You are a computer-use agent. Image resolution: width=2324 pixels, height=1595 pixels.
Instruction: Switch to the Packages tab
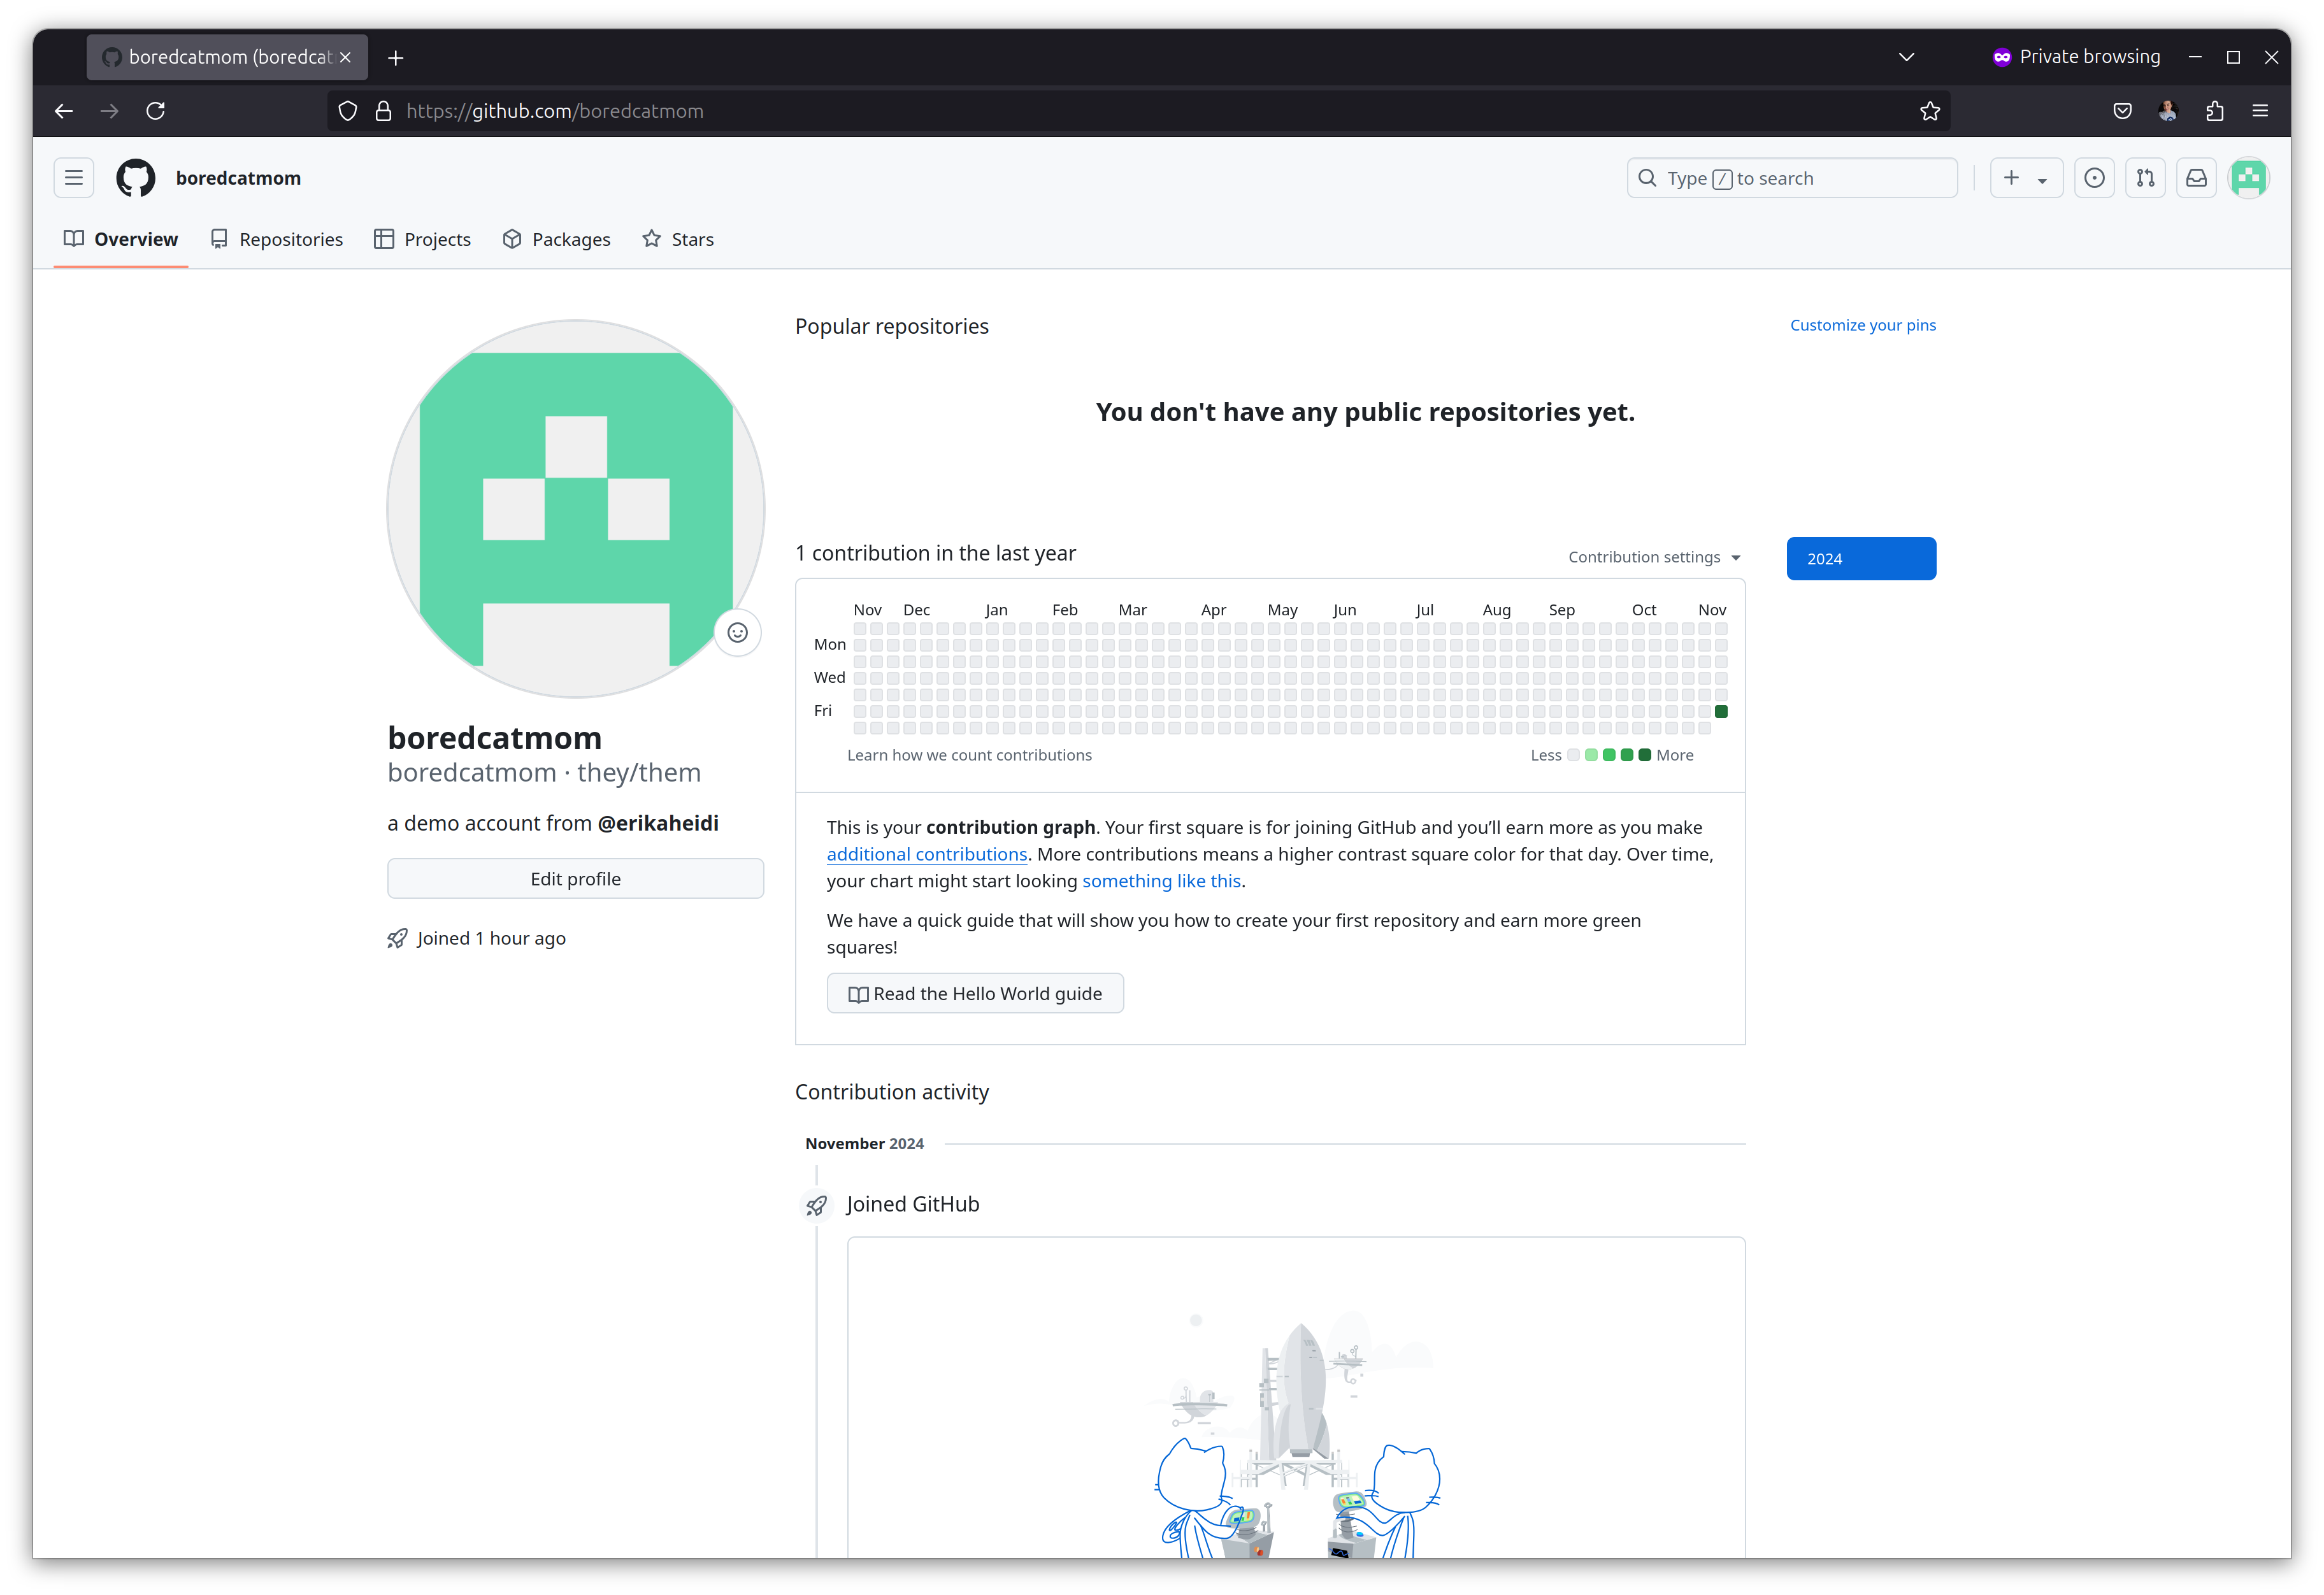557,239
